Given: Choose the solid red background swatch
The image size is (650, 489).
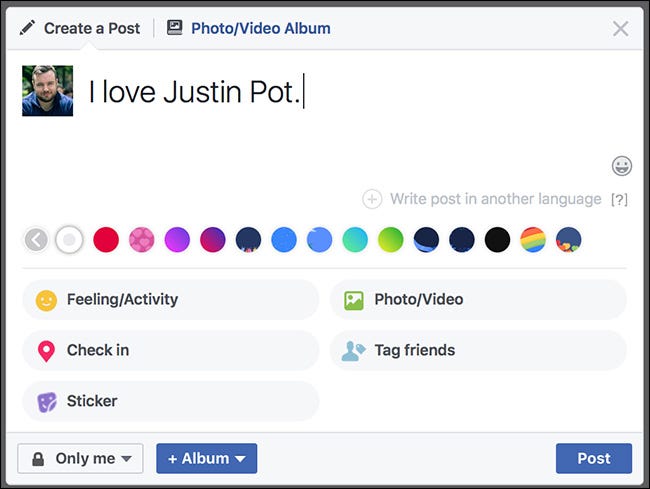Looking at the screenshot, I should (106, 240).
